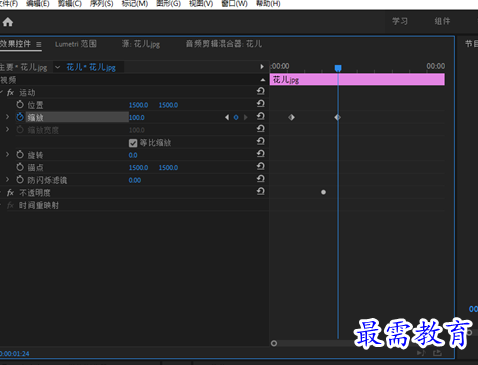Click the 防闪烁滤镜 value 0.00

pos(135,180)
